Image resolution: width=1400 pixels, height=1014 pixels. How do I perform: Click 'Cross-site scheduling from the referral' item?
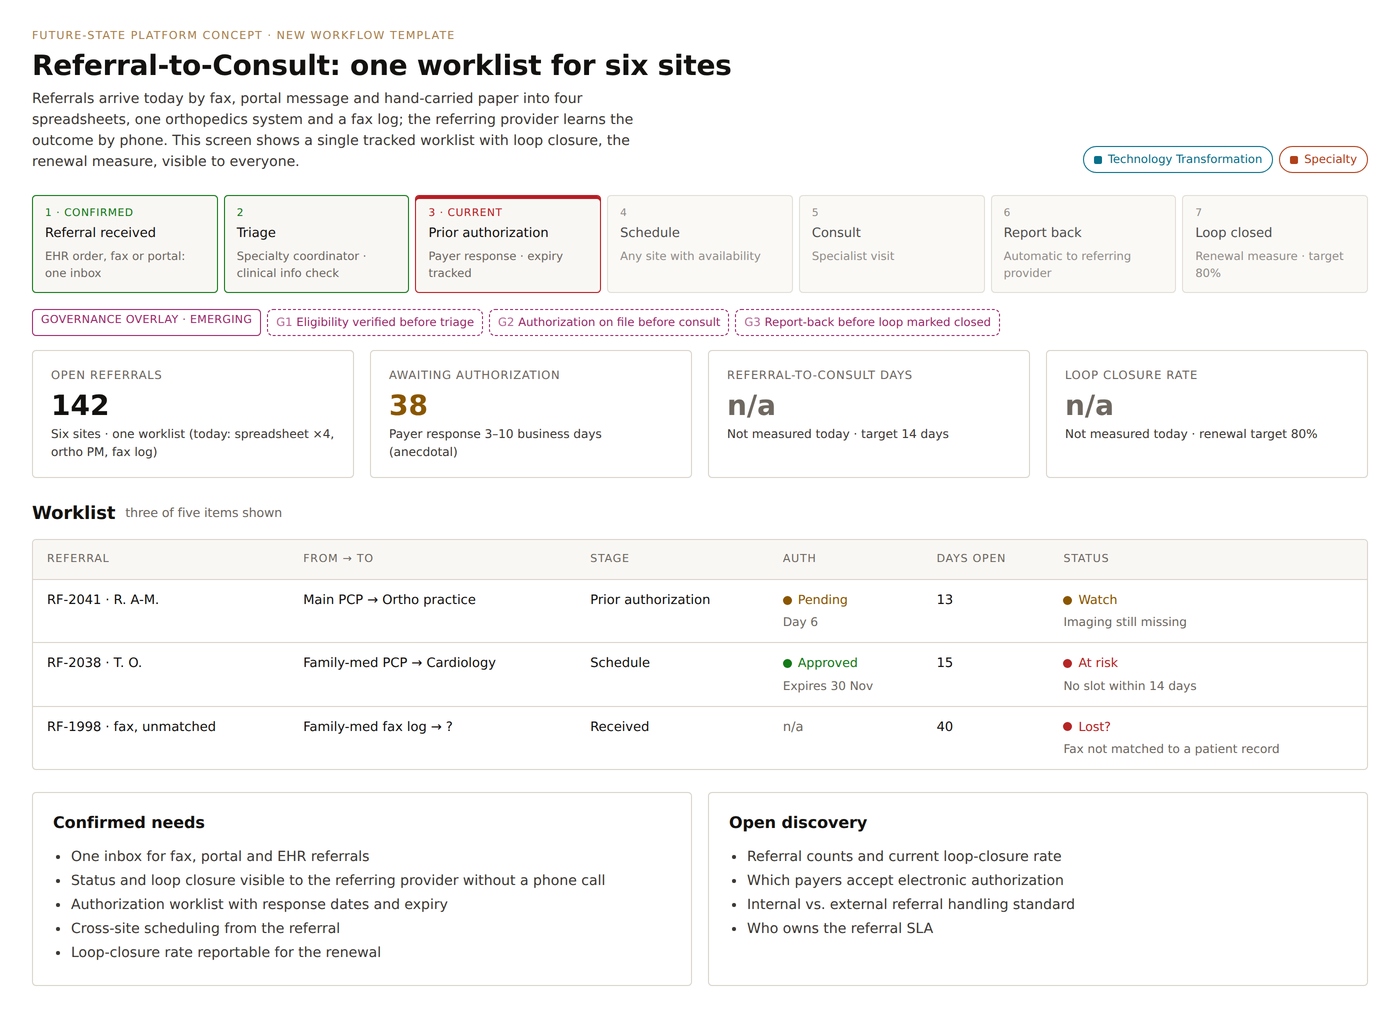click(205, 928)
